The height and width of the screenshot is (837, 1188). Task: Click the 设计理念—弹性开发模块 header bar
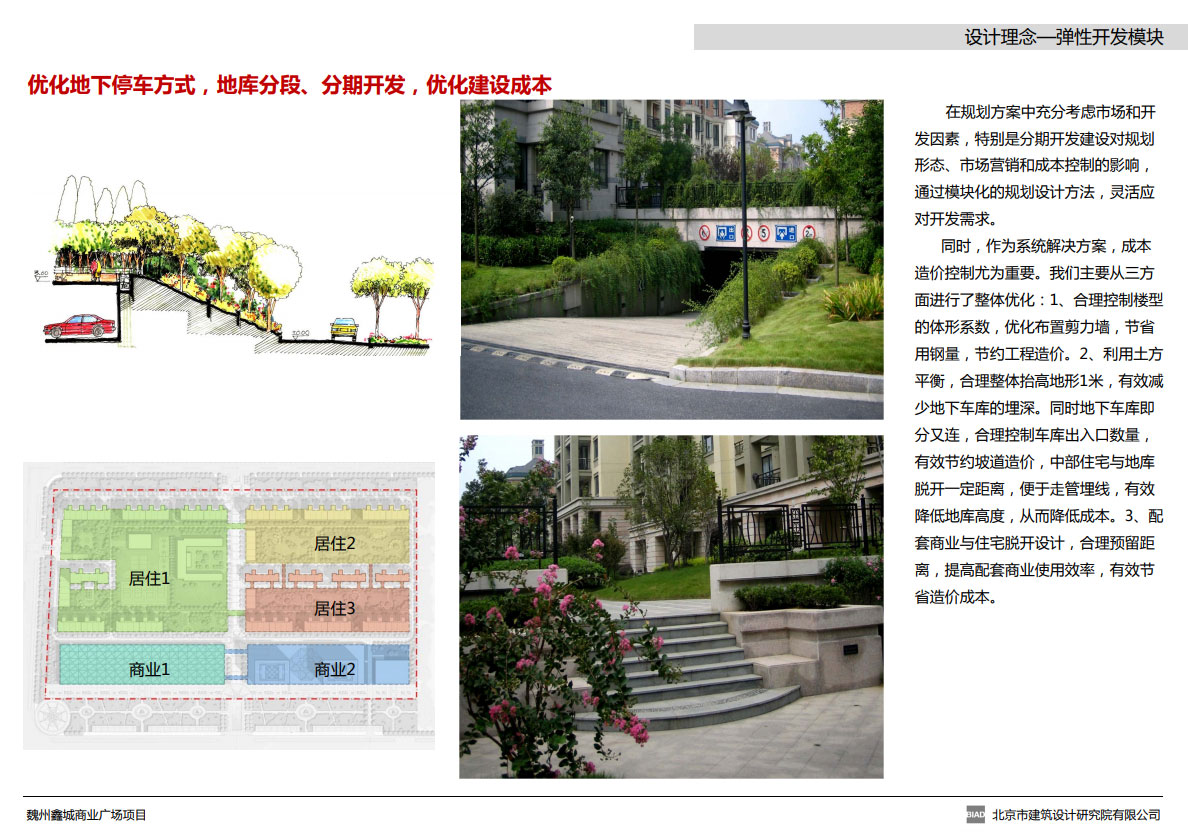click(x=940, y=37)
